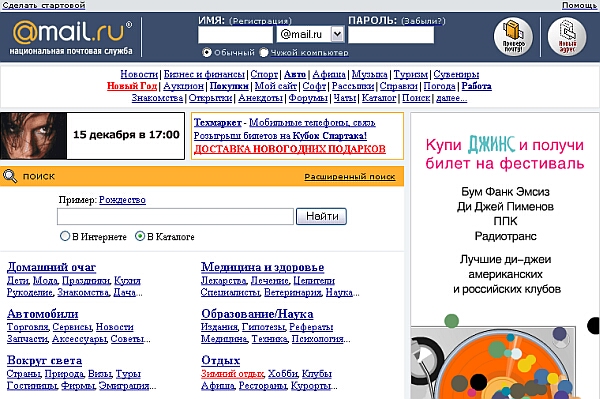Open the Рестораны subcategory
Screen dimensions: 600x399
click(263, 386)
